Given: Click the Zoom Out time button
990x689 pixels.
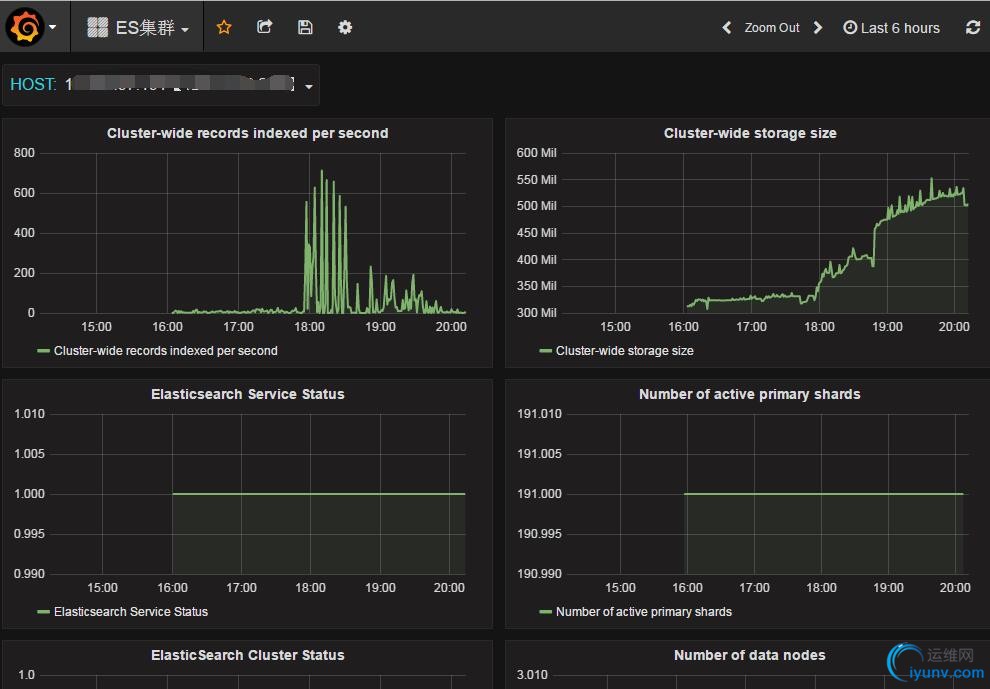Looking at the screenshot, I should 772,28.
